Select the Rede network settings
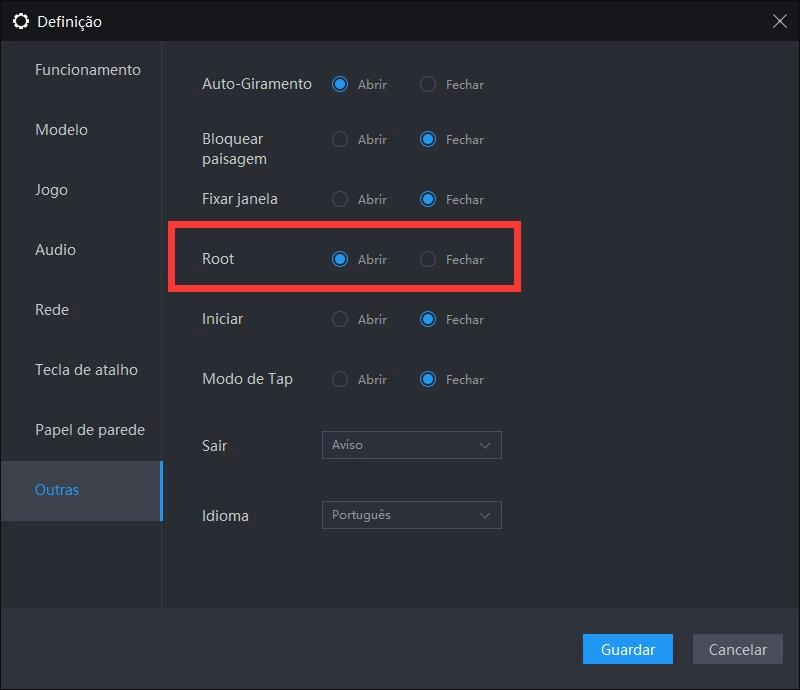Viewport: 800px width, 690px height. click(51, 310)
